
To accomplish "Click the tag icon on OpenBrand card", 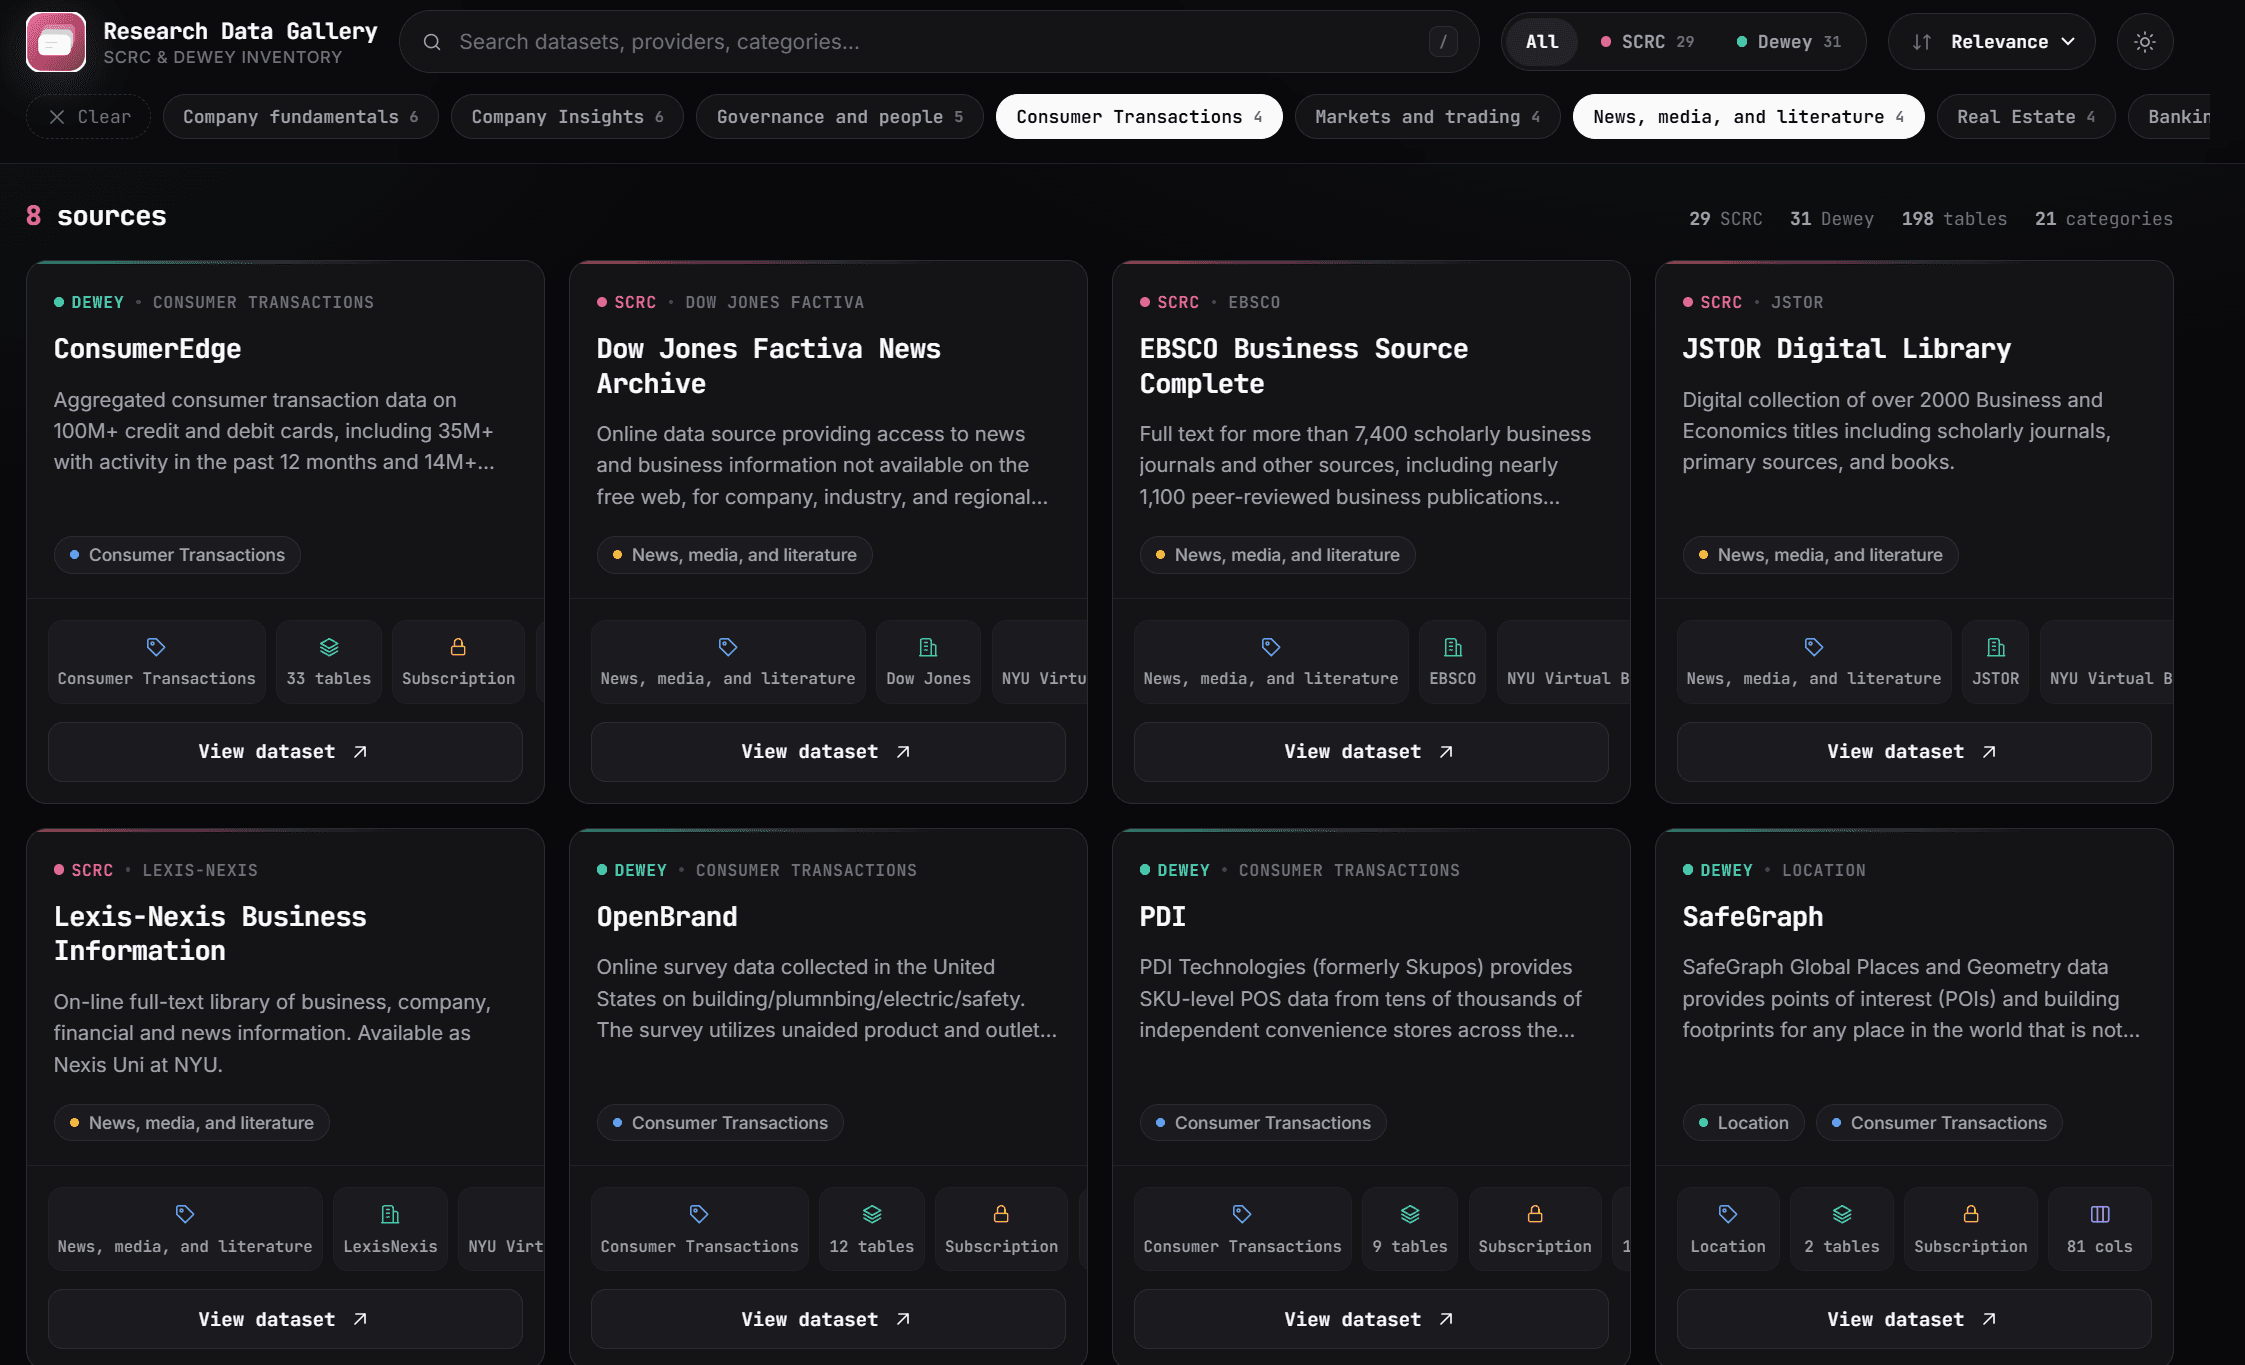I will point(699,1214).
